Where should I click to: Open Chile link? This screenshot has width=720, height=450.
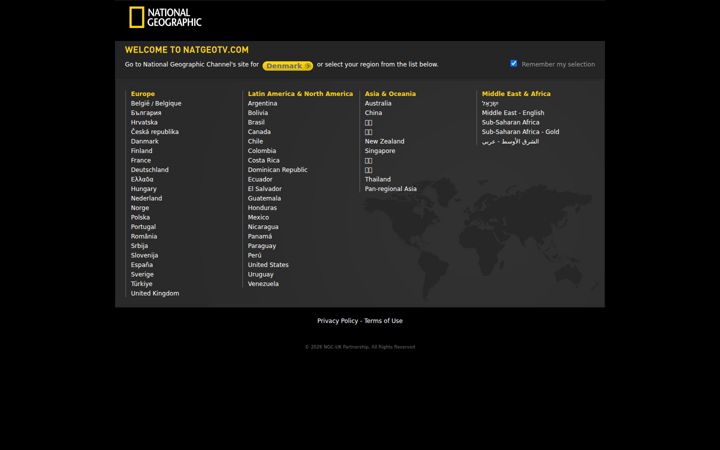(255, 141)
